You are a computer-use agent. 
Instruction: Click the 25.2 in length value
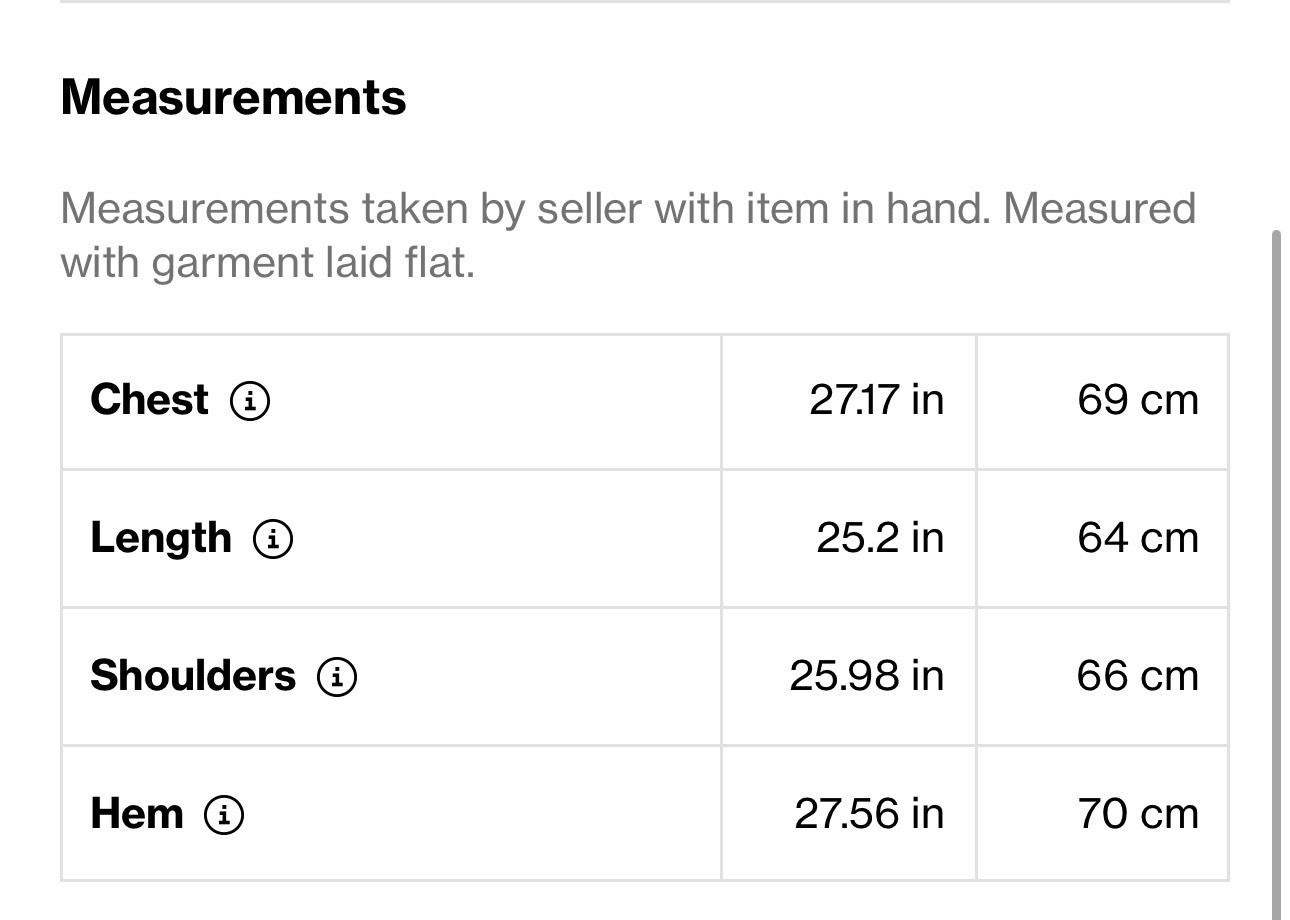coord(880,538)
